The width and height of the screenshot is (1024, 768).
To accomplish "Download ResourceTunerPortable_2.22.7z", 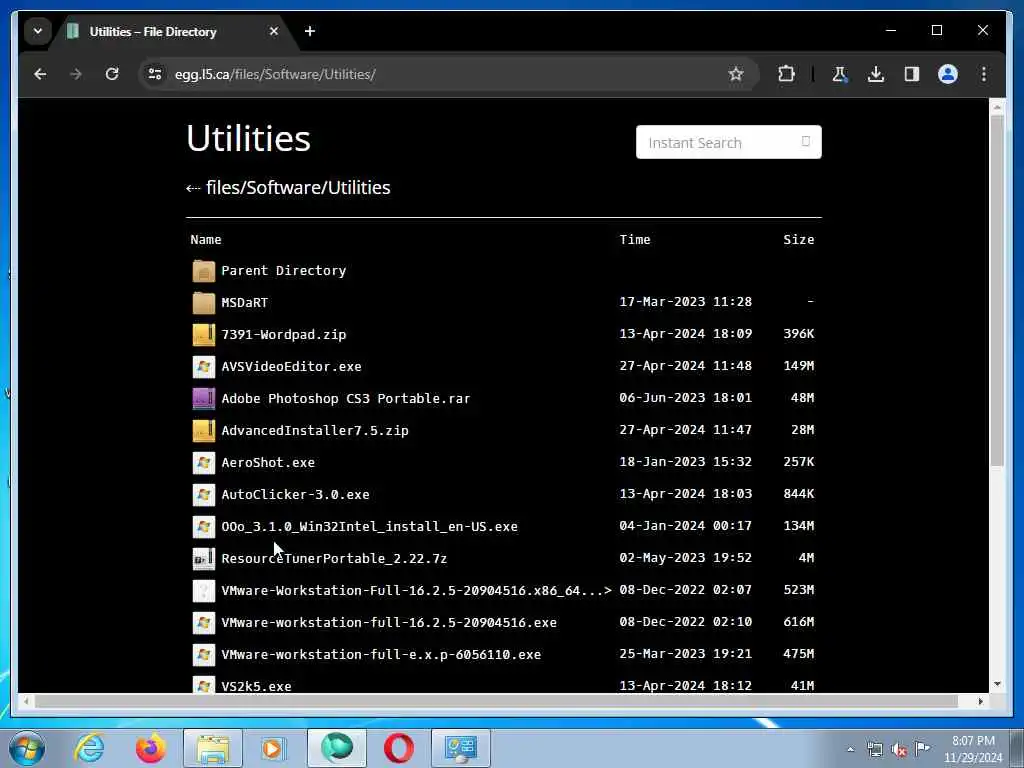I will click(x=334, y=558).
